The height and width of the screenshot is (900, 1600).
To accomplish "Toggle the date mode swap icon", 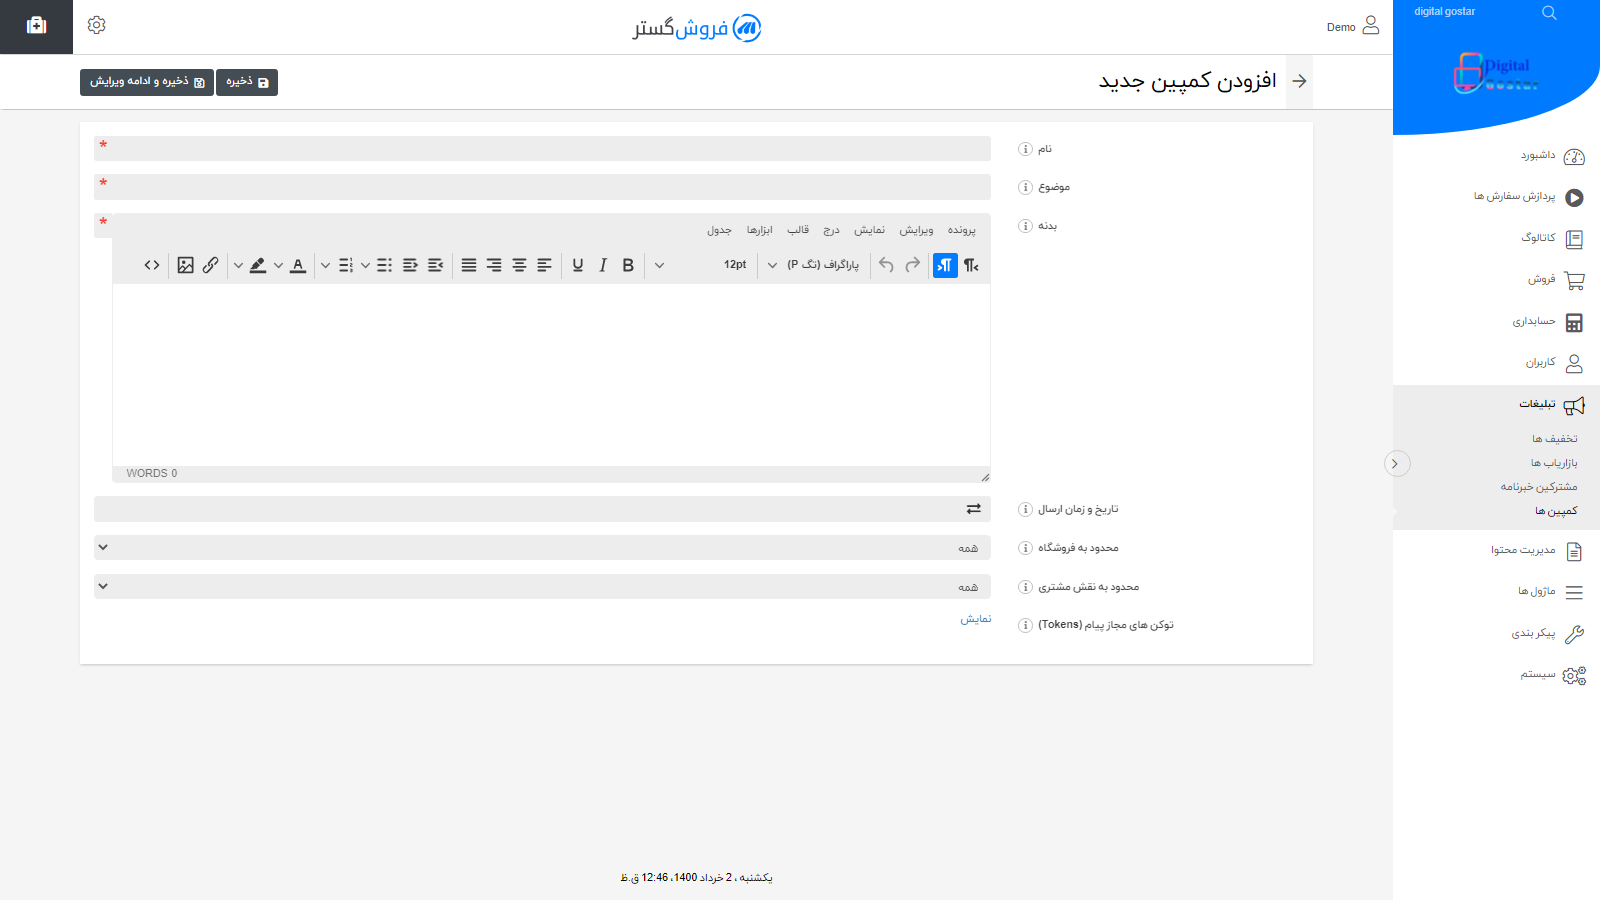I will [973, 509].
